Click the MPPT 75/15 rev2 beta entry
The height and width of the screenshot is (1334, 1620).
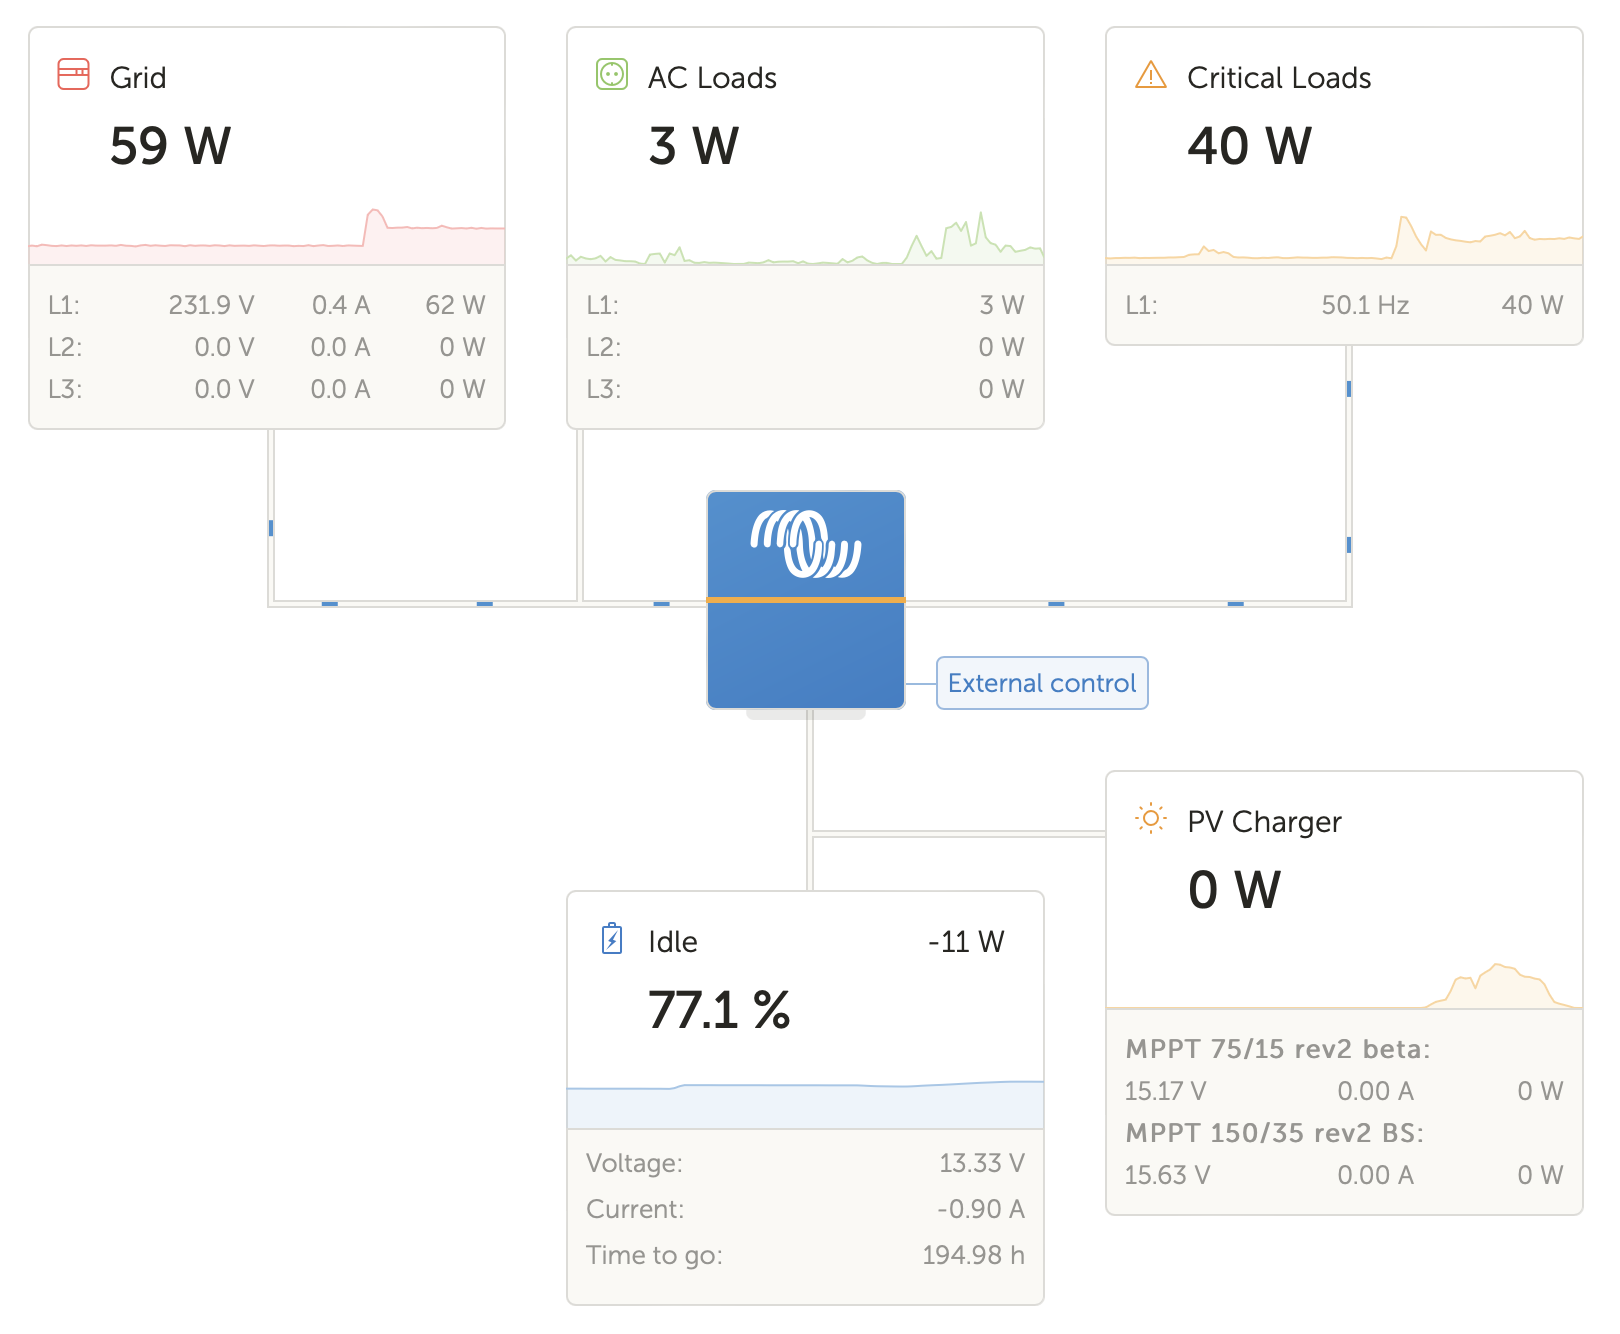(x=1278, y=1049)
